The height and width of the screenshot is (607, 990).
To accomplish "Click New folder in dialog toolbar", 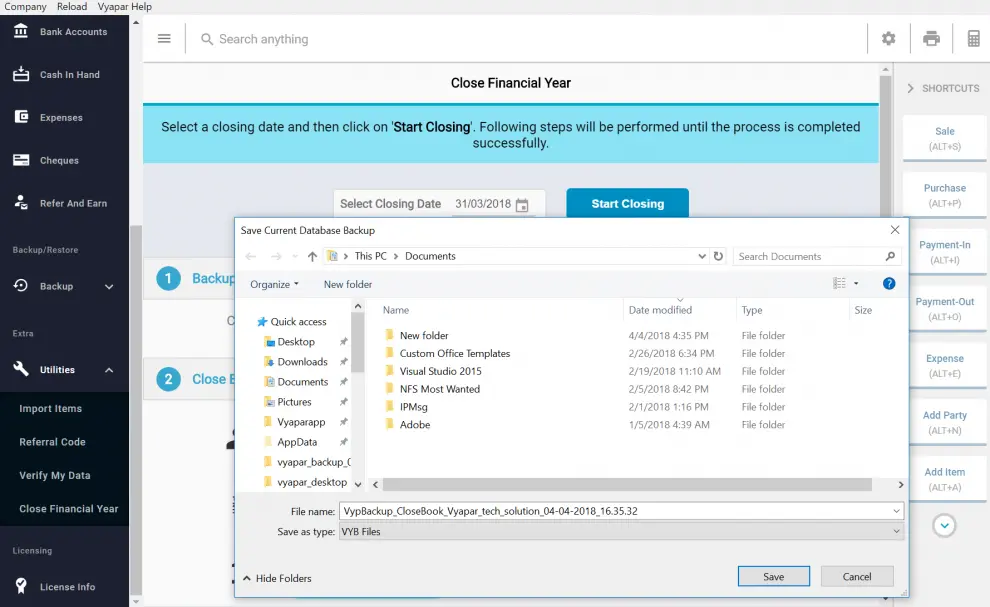I will [348, 284].
